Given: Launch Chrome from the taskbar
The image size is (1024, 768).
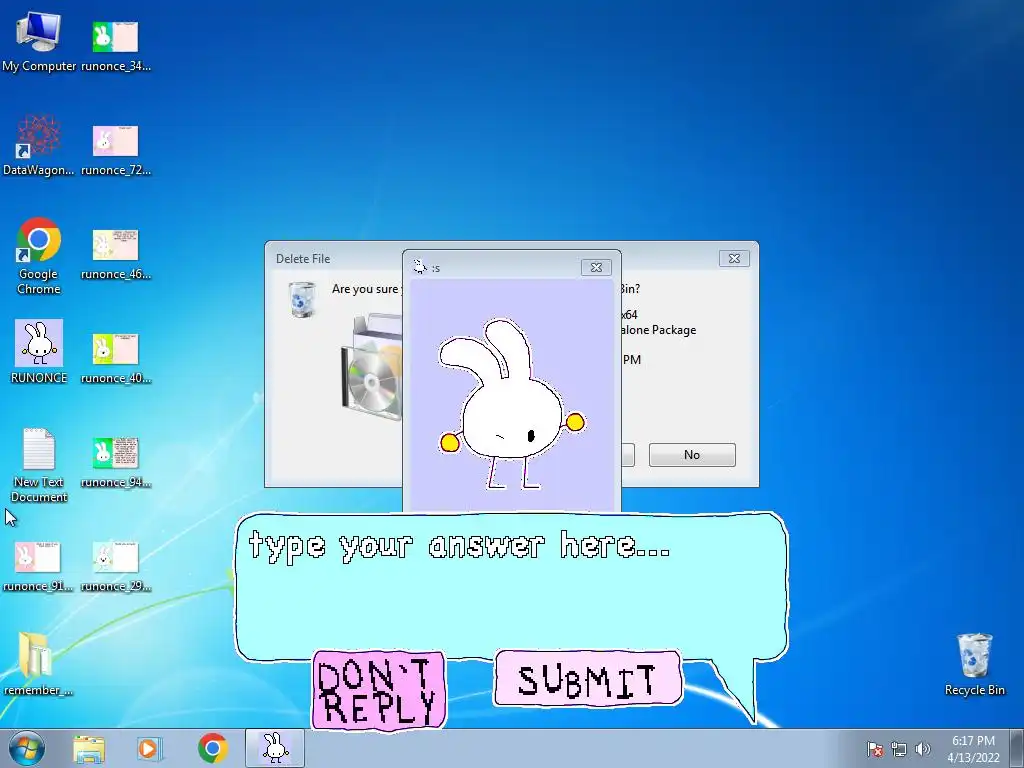Looking at the screenshot, I should 212,748.
